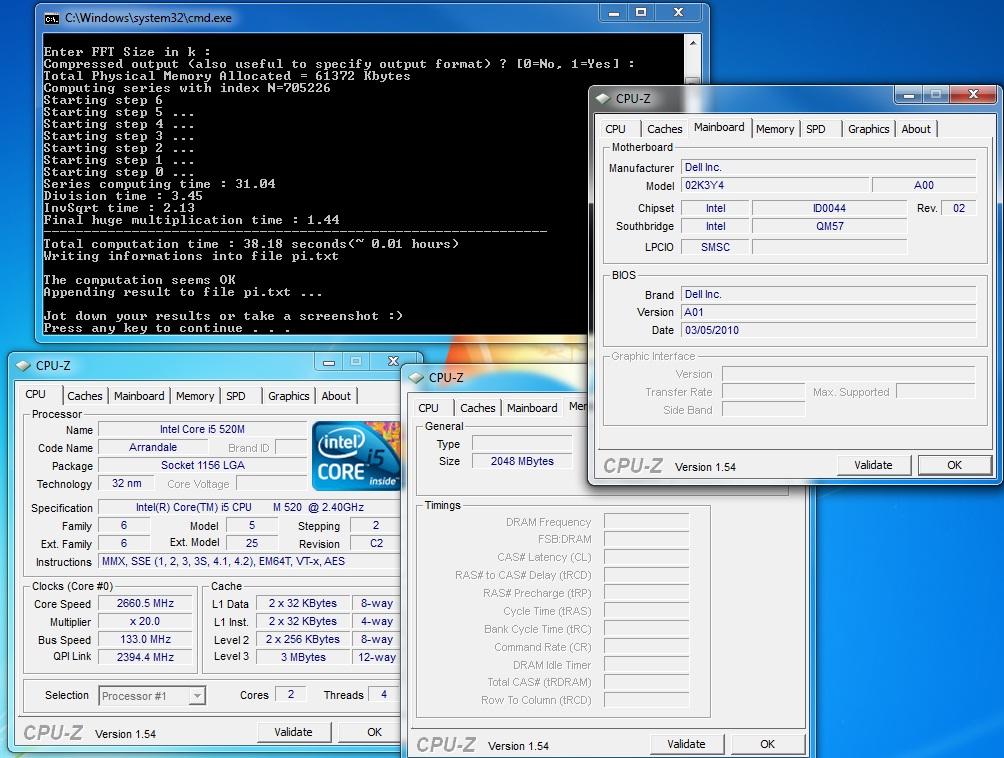Minimize the cmd.exe window

(613, 13)
